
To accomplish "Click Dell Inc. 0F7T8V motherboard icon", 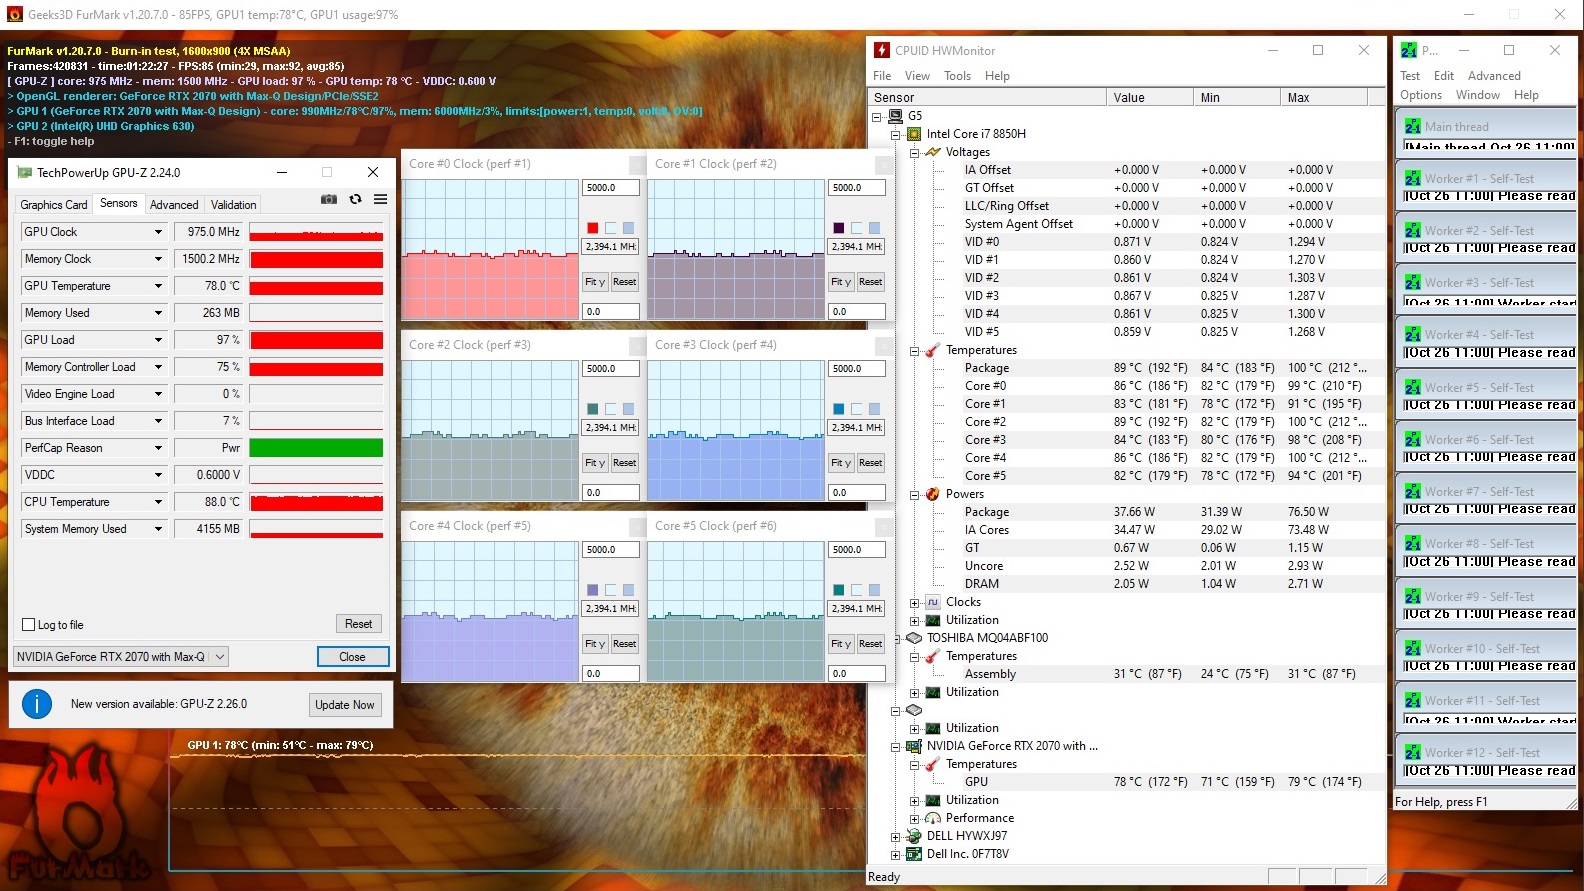I will (x=914, y=854).
